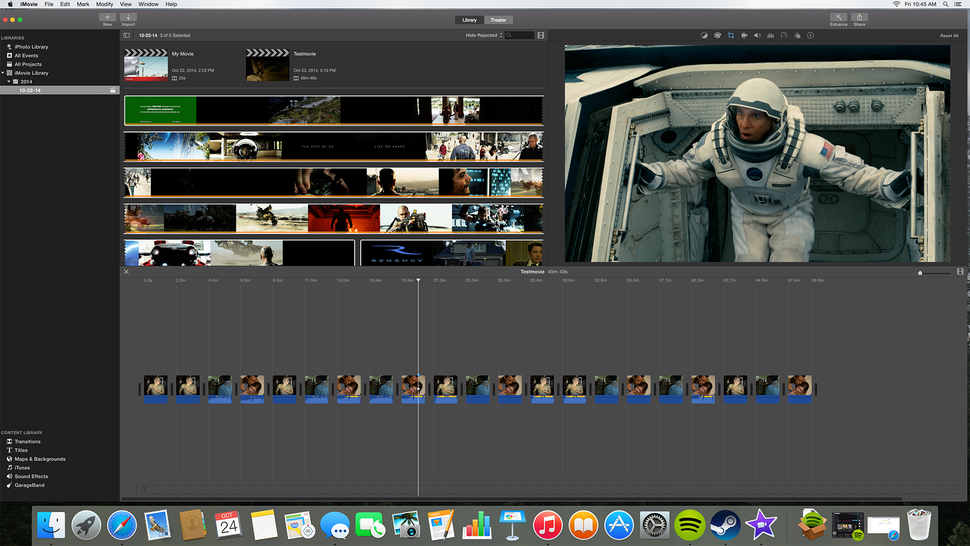This screenshot has height=546, width=970.
Task: Open the Hide Rejected filter dropdown
Action: 484,35
